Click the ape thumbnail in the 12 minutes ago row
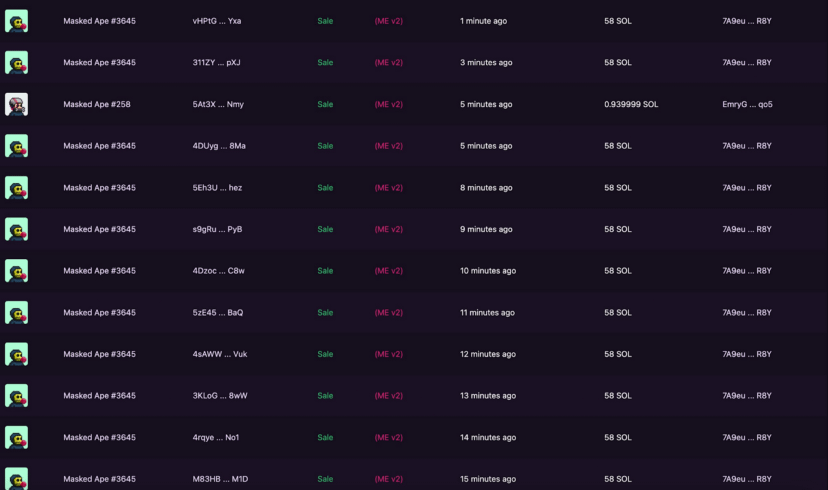This screenshot has height=490, width=828. [16, 354]
